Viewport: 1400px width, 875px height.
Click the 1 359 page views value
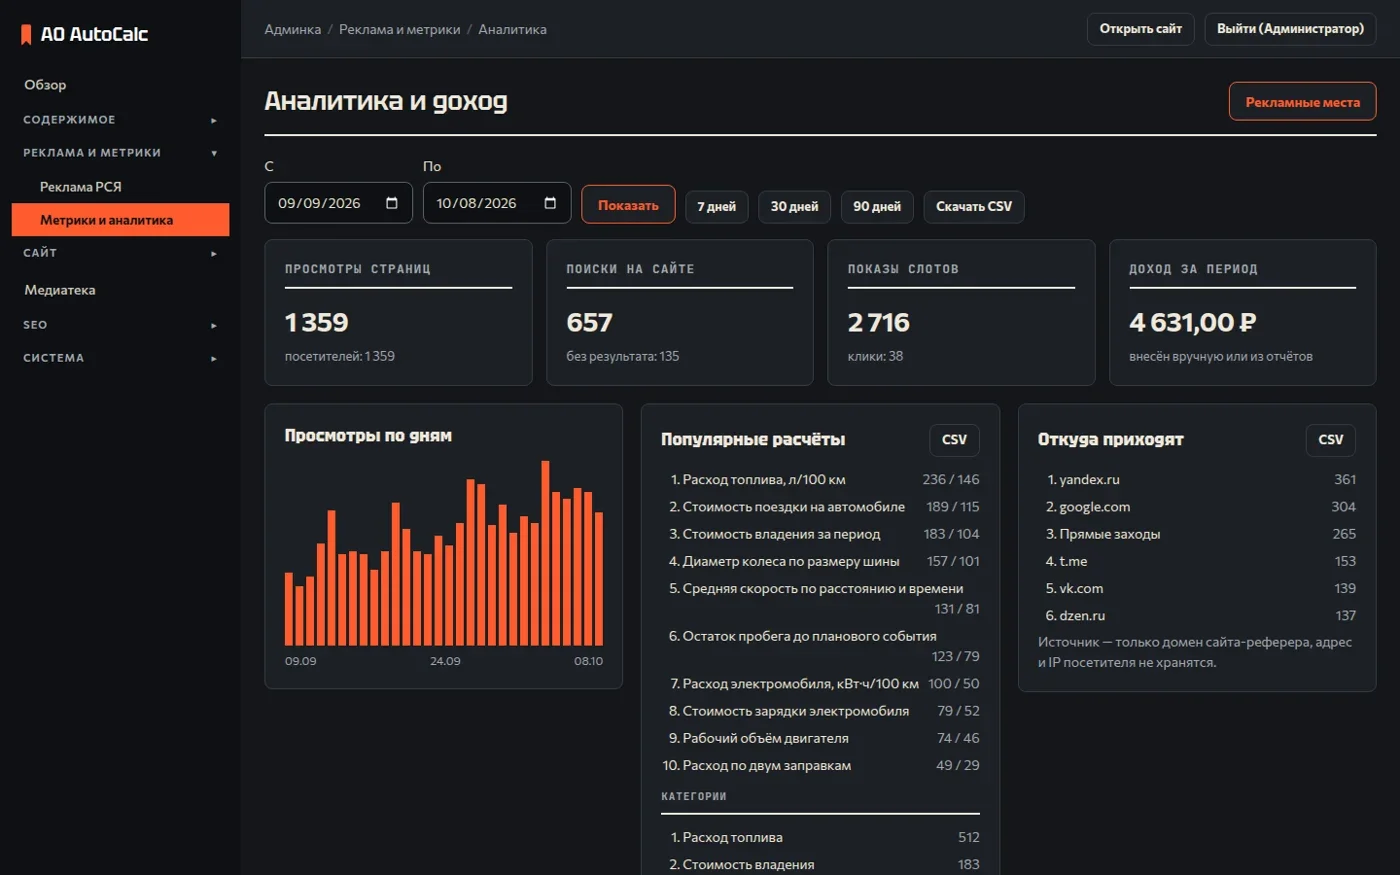(x=317, y=323)
